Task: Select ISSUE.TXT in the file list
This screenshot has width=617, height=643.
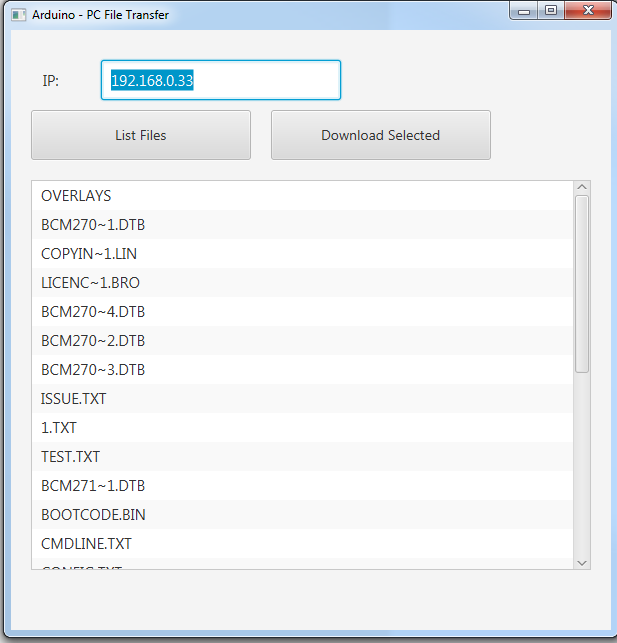Action: (302, 399)
